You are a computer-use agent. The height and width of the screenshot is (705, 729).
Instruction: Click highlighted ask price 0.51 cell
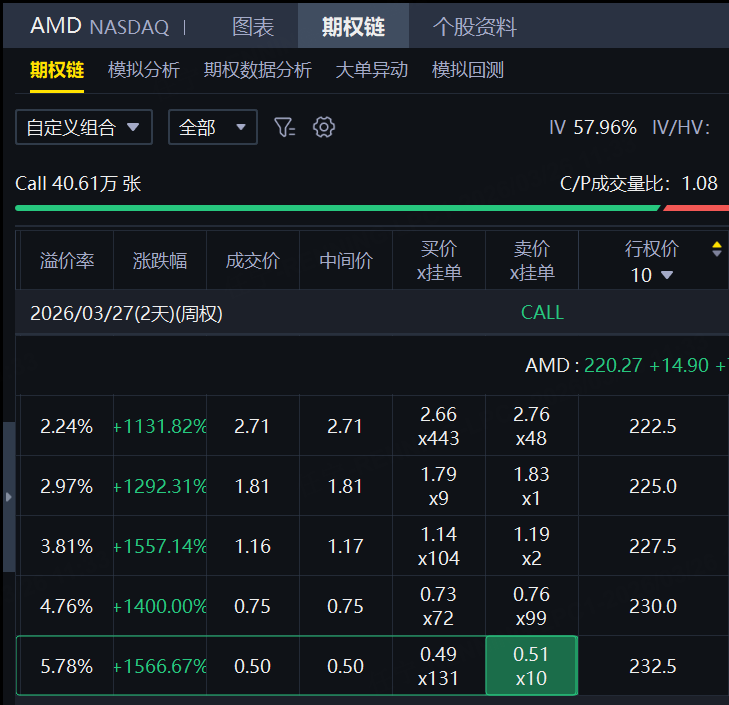tap(531, 665)
